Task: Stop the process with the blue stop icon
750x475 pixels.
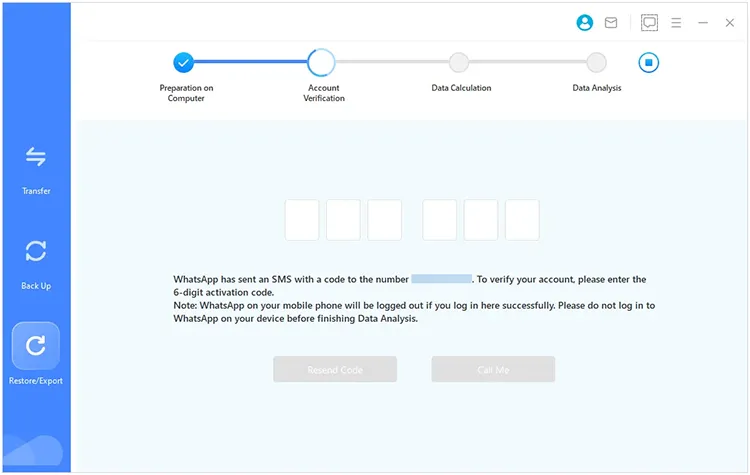Action: [x=649, y=63]
